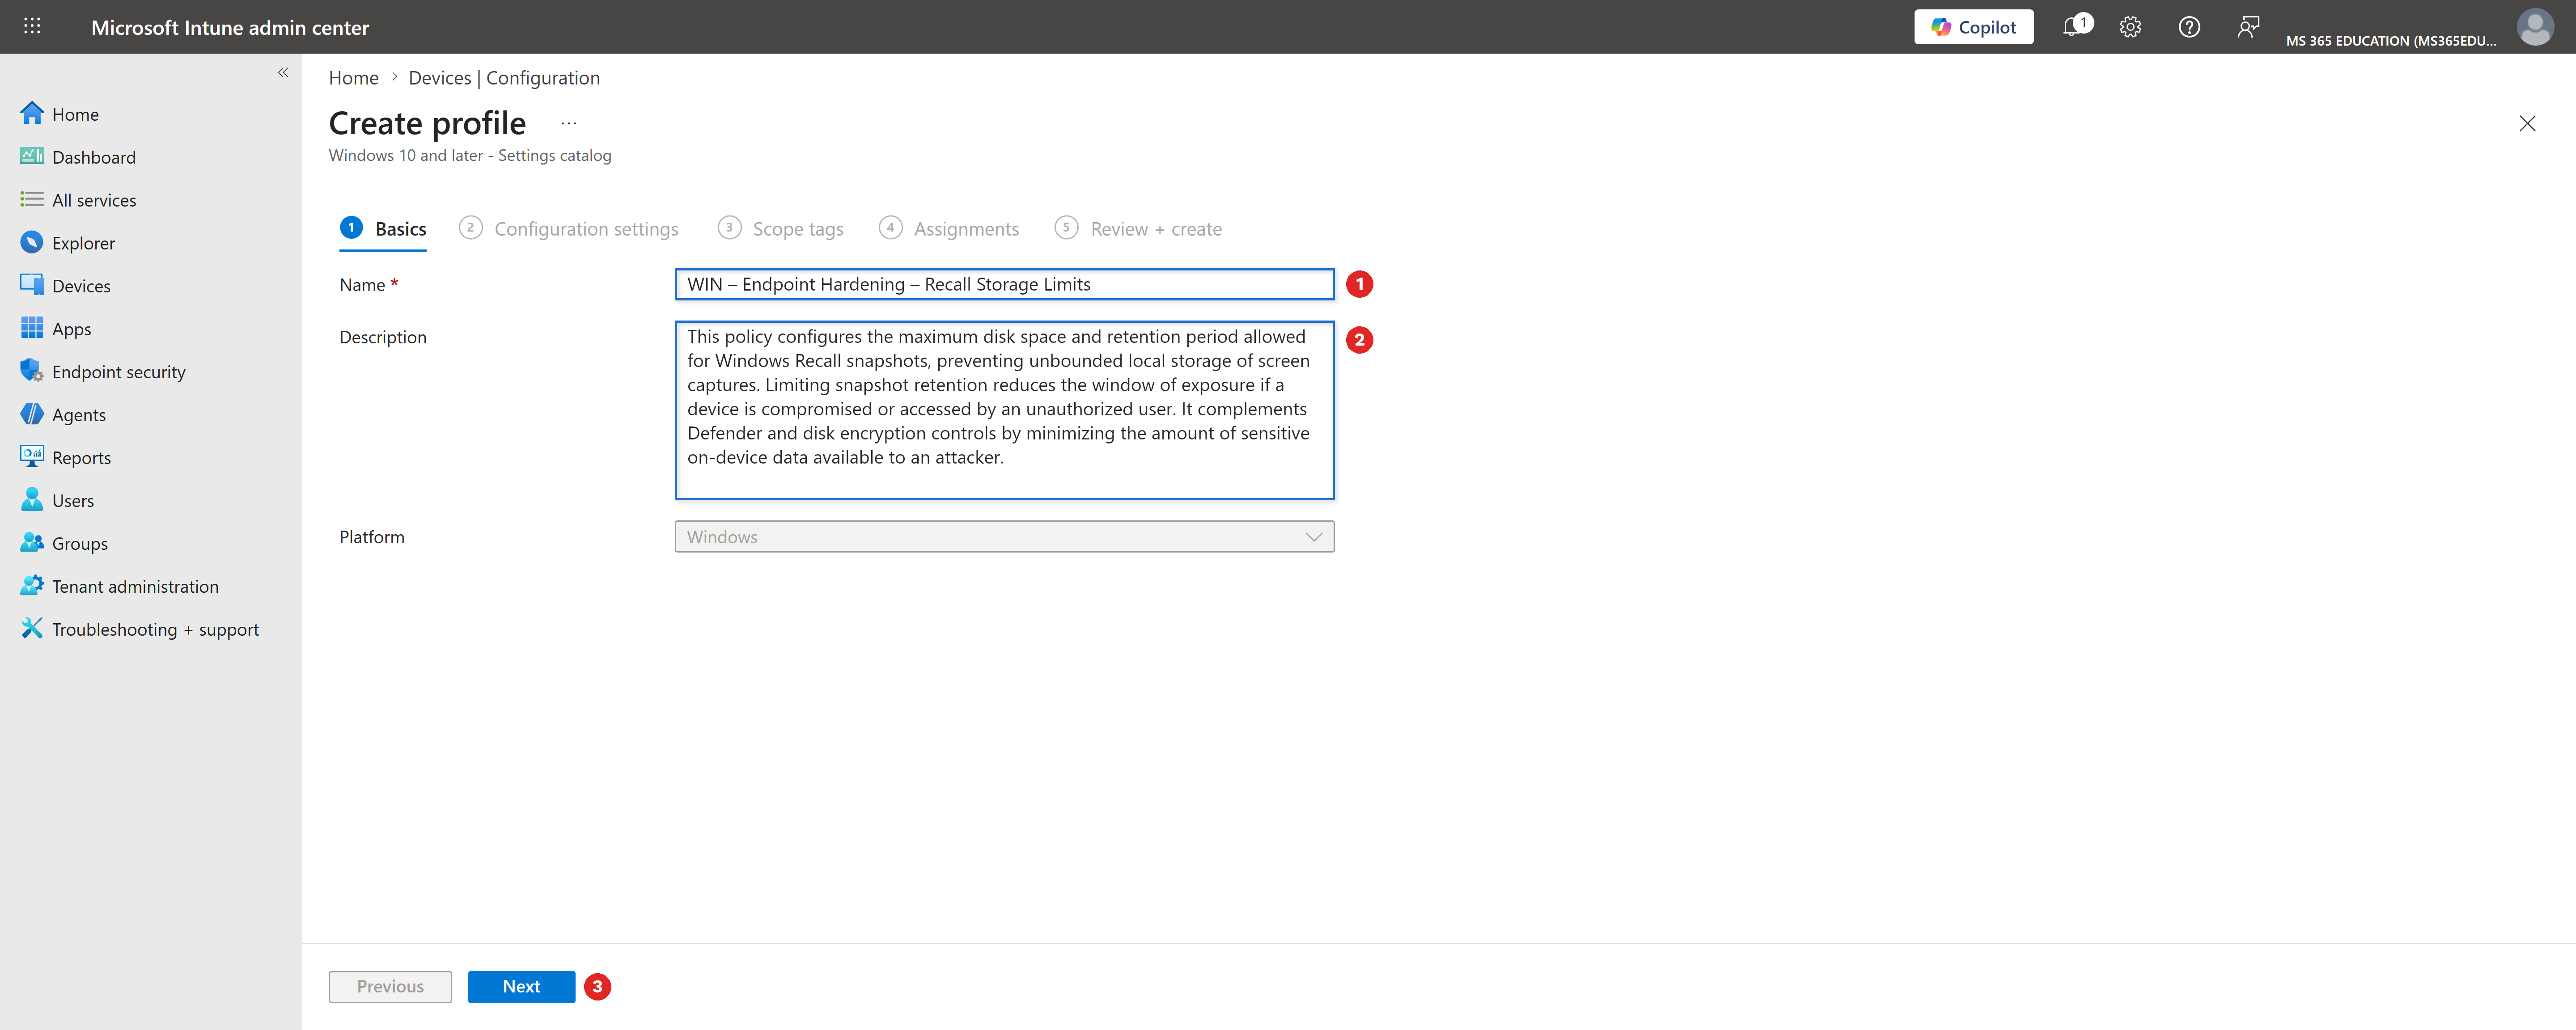This screenshot has height=1030, width=2576.
Task: Open the help question mark icon
Action: [x=2189, y=27]
